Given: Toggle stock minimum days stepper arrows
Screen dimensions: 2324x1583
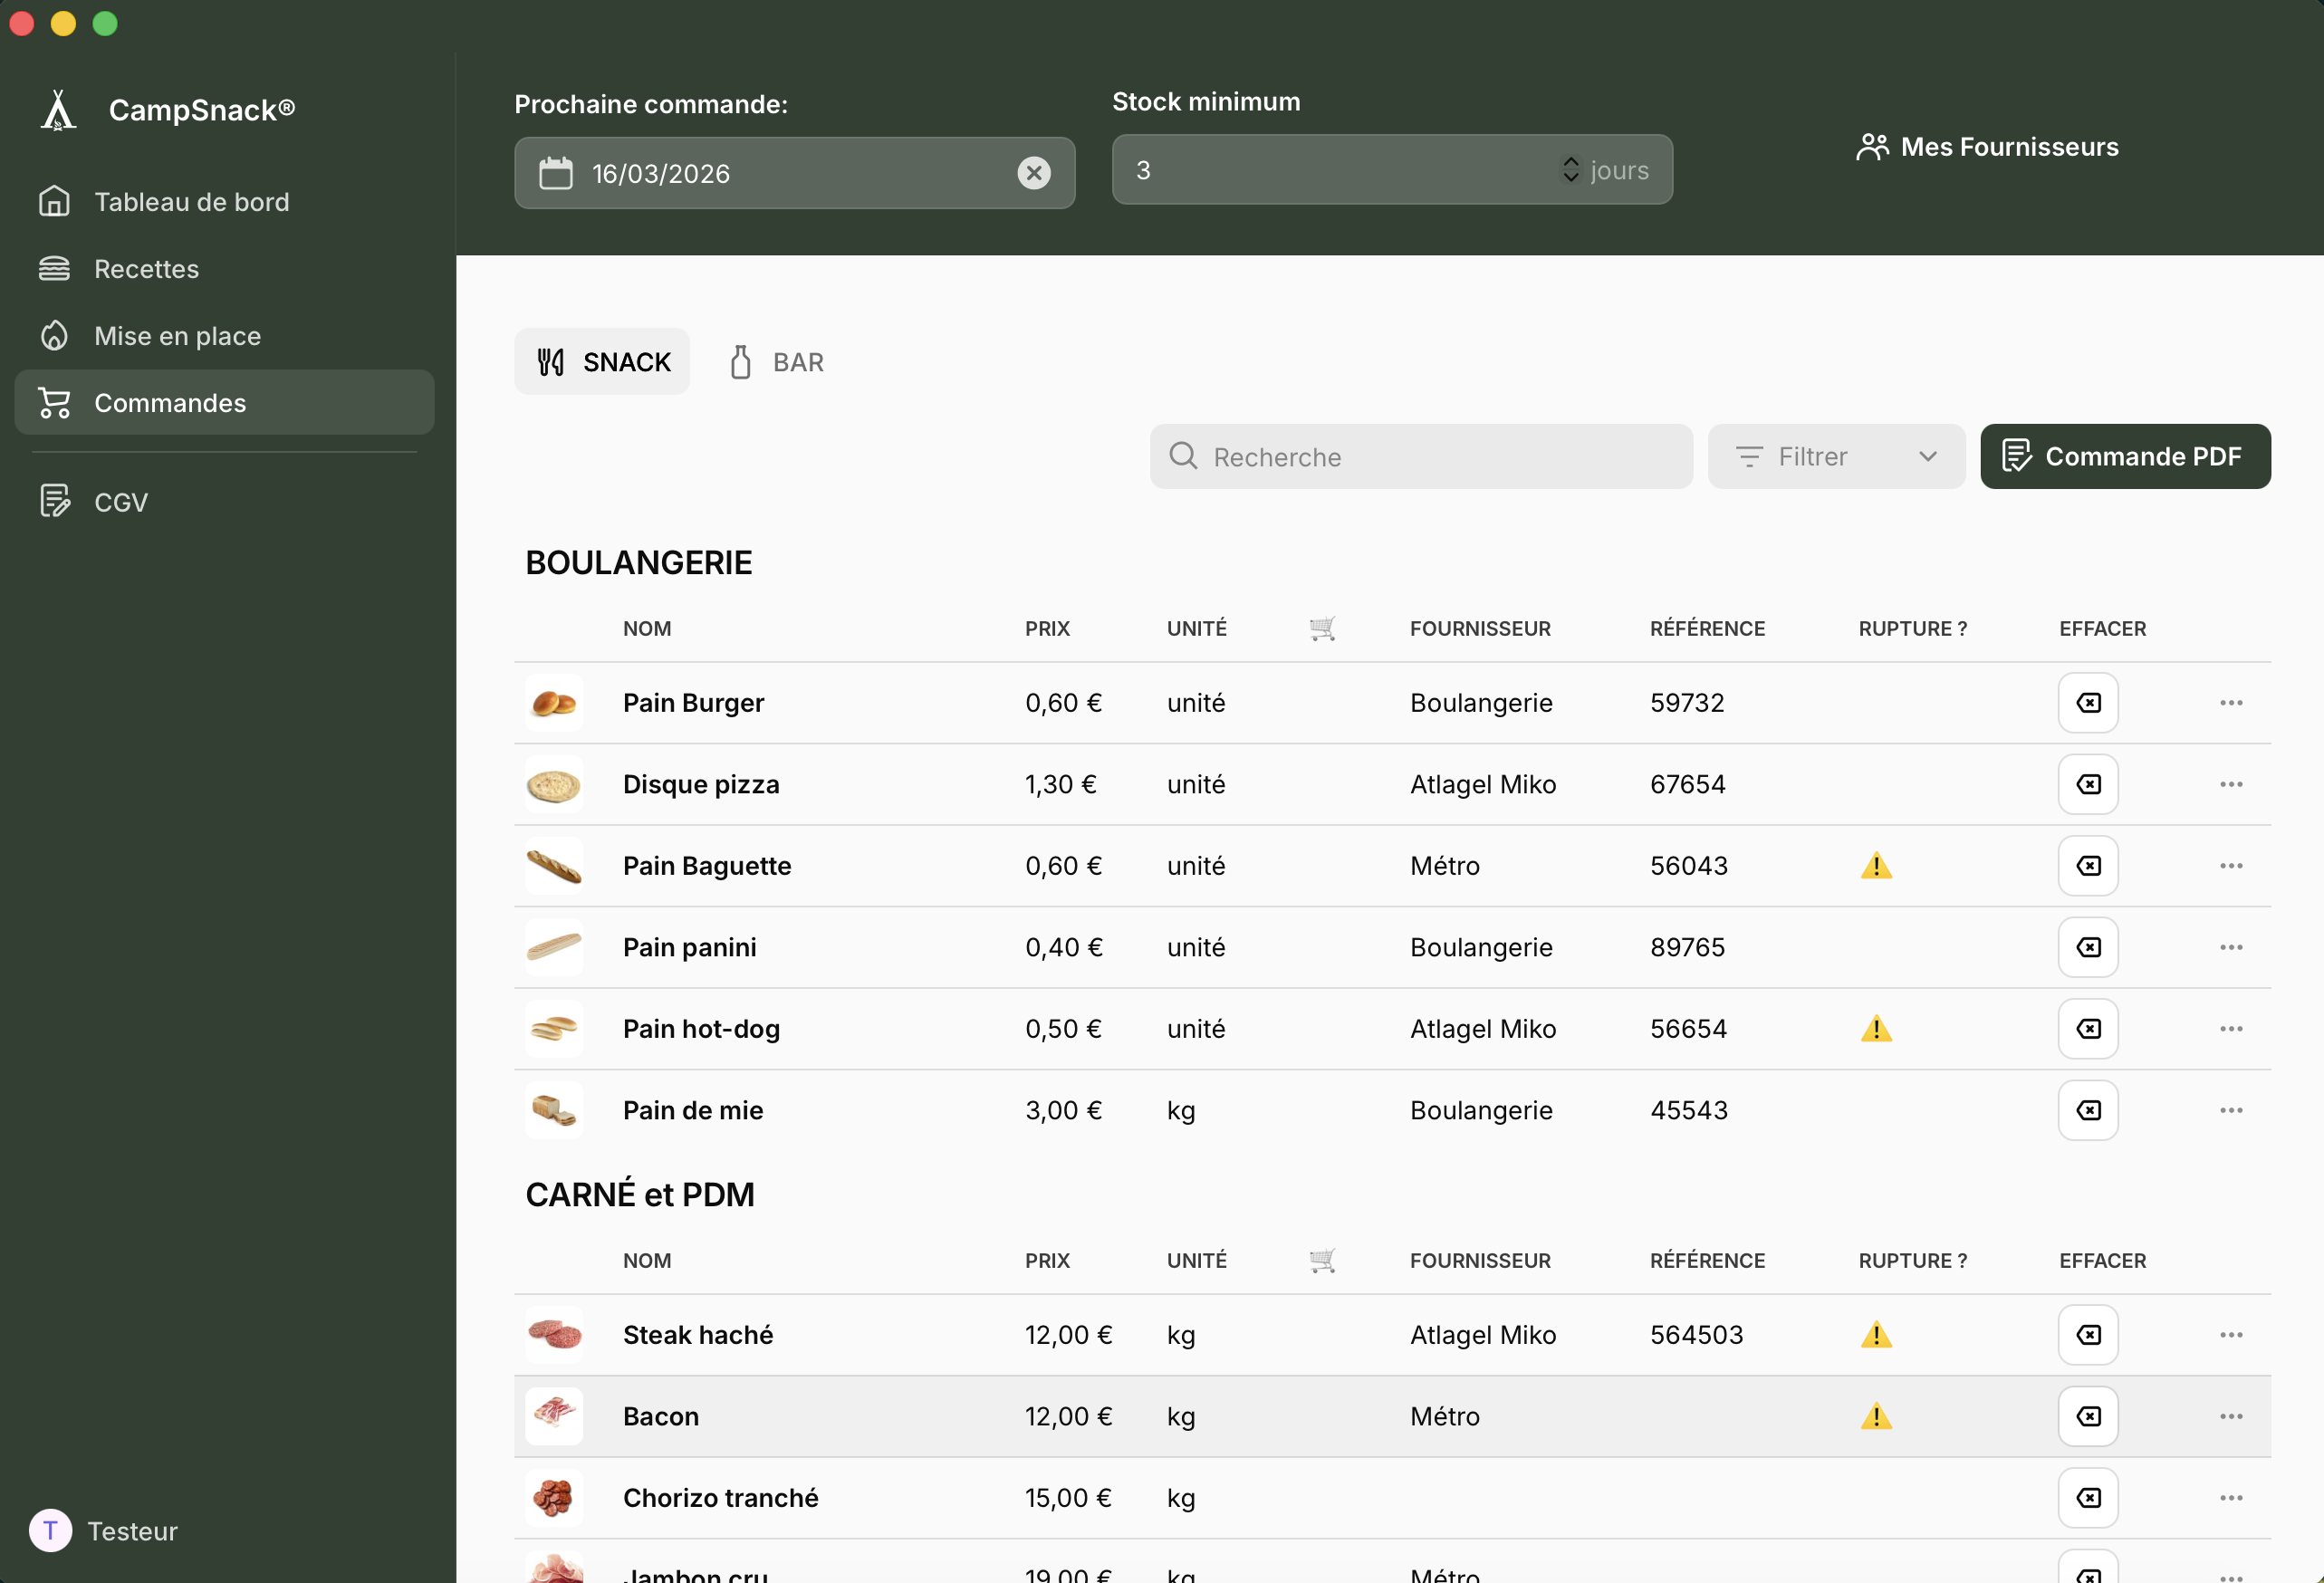Looking at the screenshot, I should pos(1570,170).
